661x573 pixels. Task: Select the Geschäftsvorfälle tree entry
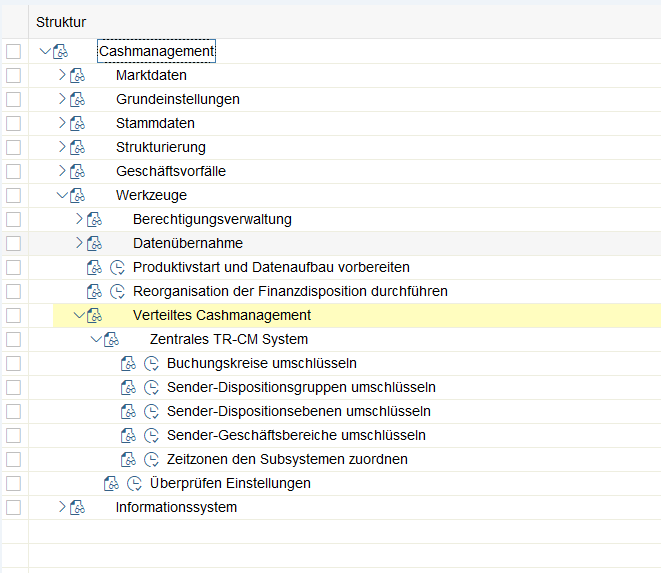pos(170,171)
